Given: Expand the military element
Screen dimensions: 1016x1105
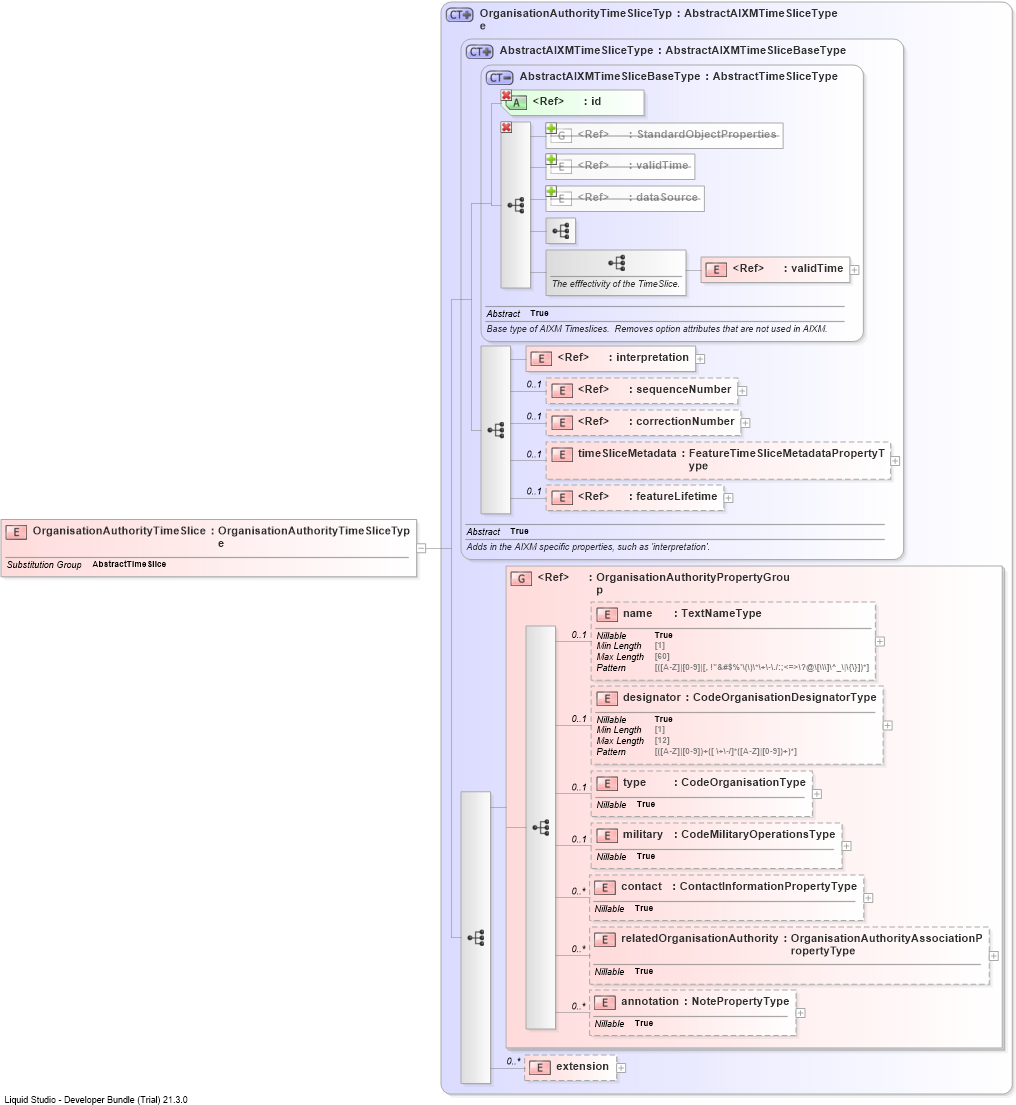Looking at the screenshot, I should coord(846,846).
